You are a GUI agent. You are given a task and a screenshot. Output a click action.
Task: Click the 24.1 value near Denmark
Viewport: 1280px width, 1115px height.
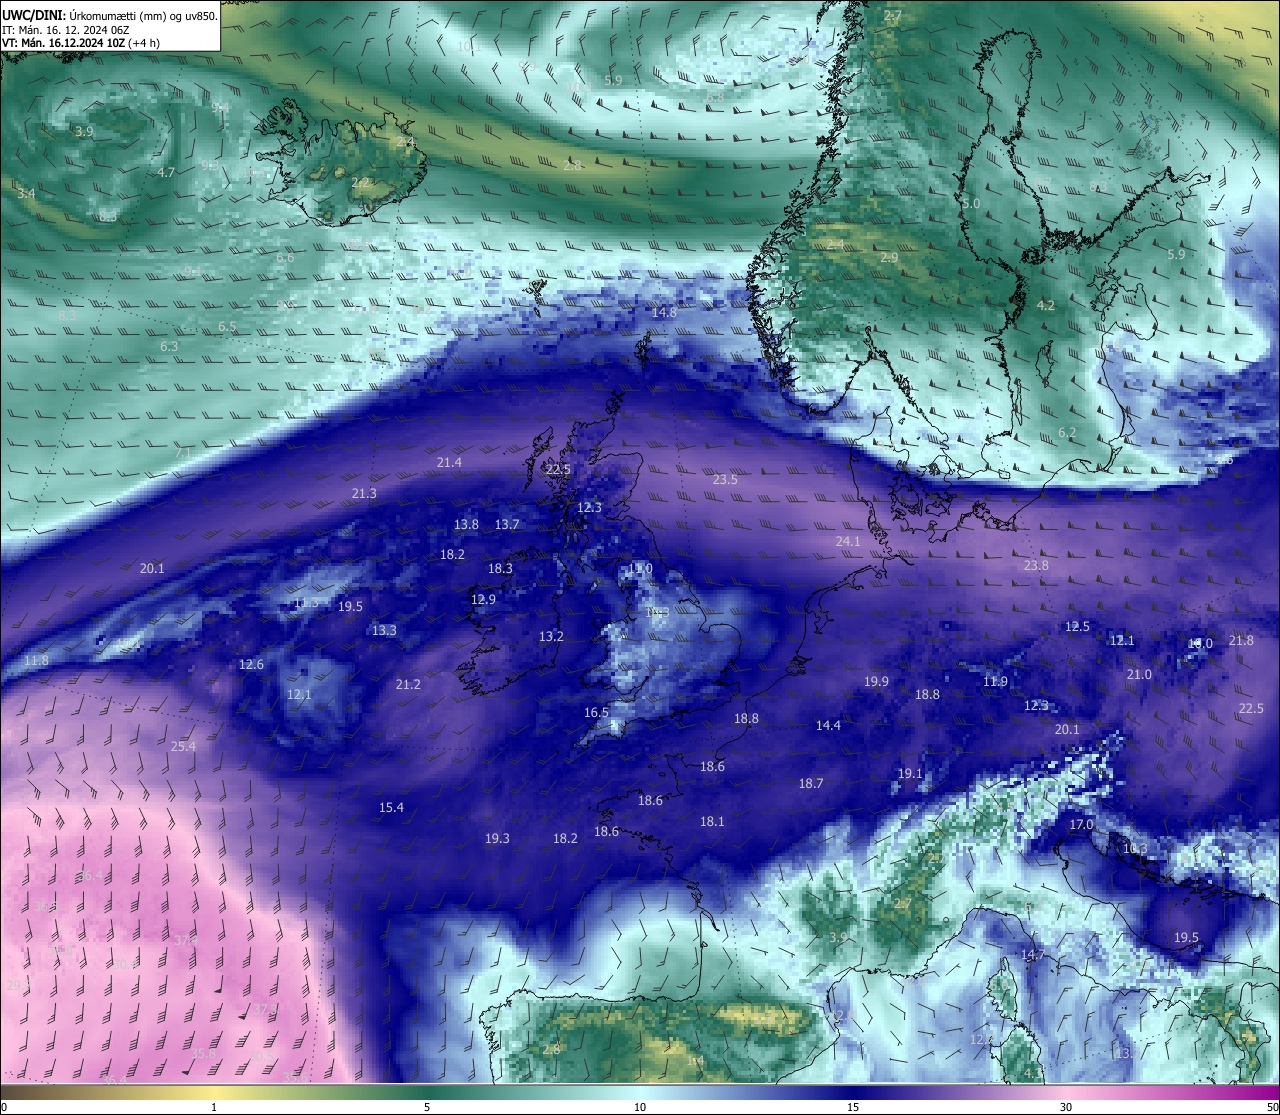(x=848, y=541)
